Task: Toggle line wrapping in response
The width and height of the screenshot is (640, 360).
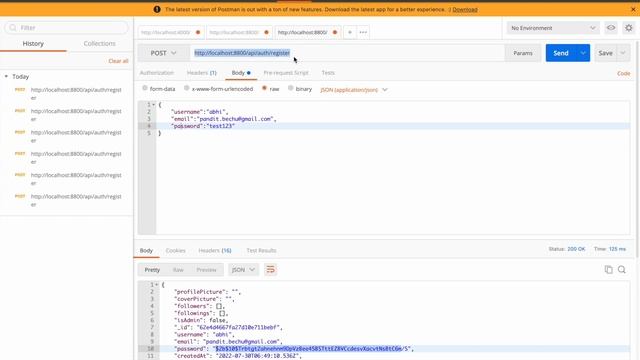Action: [x=270, y=269]
